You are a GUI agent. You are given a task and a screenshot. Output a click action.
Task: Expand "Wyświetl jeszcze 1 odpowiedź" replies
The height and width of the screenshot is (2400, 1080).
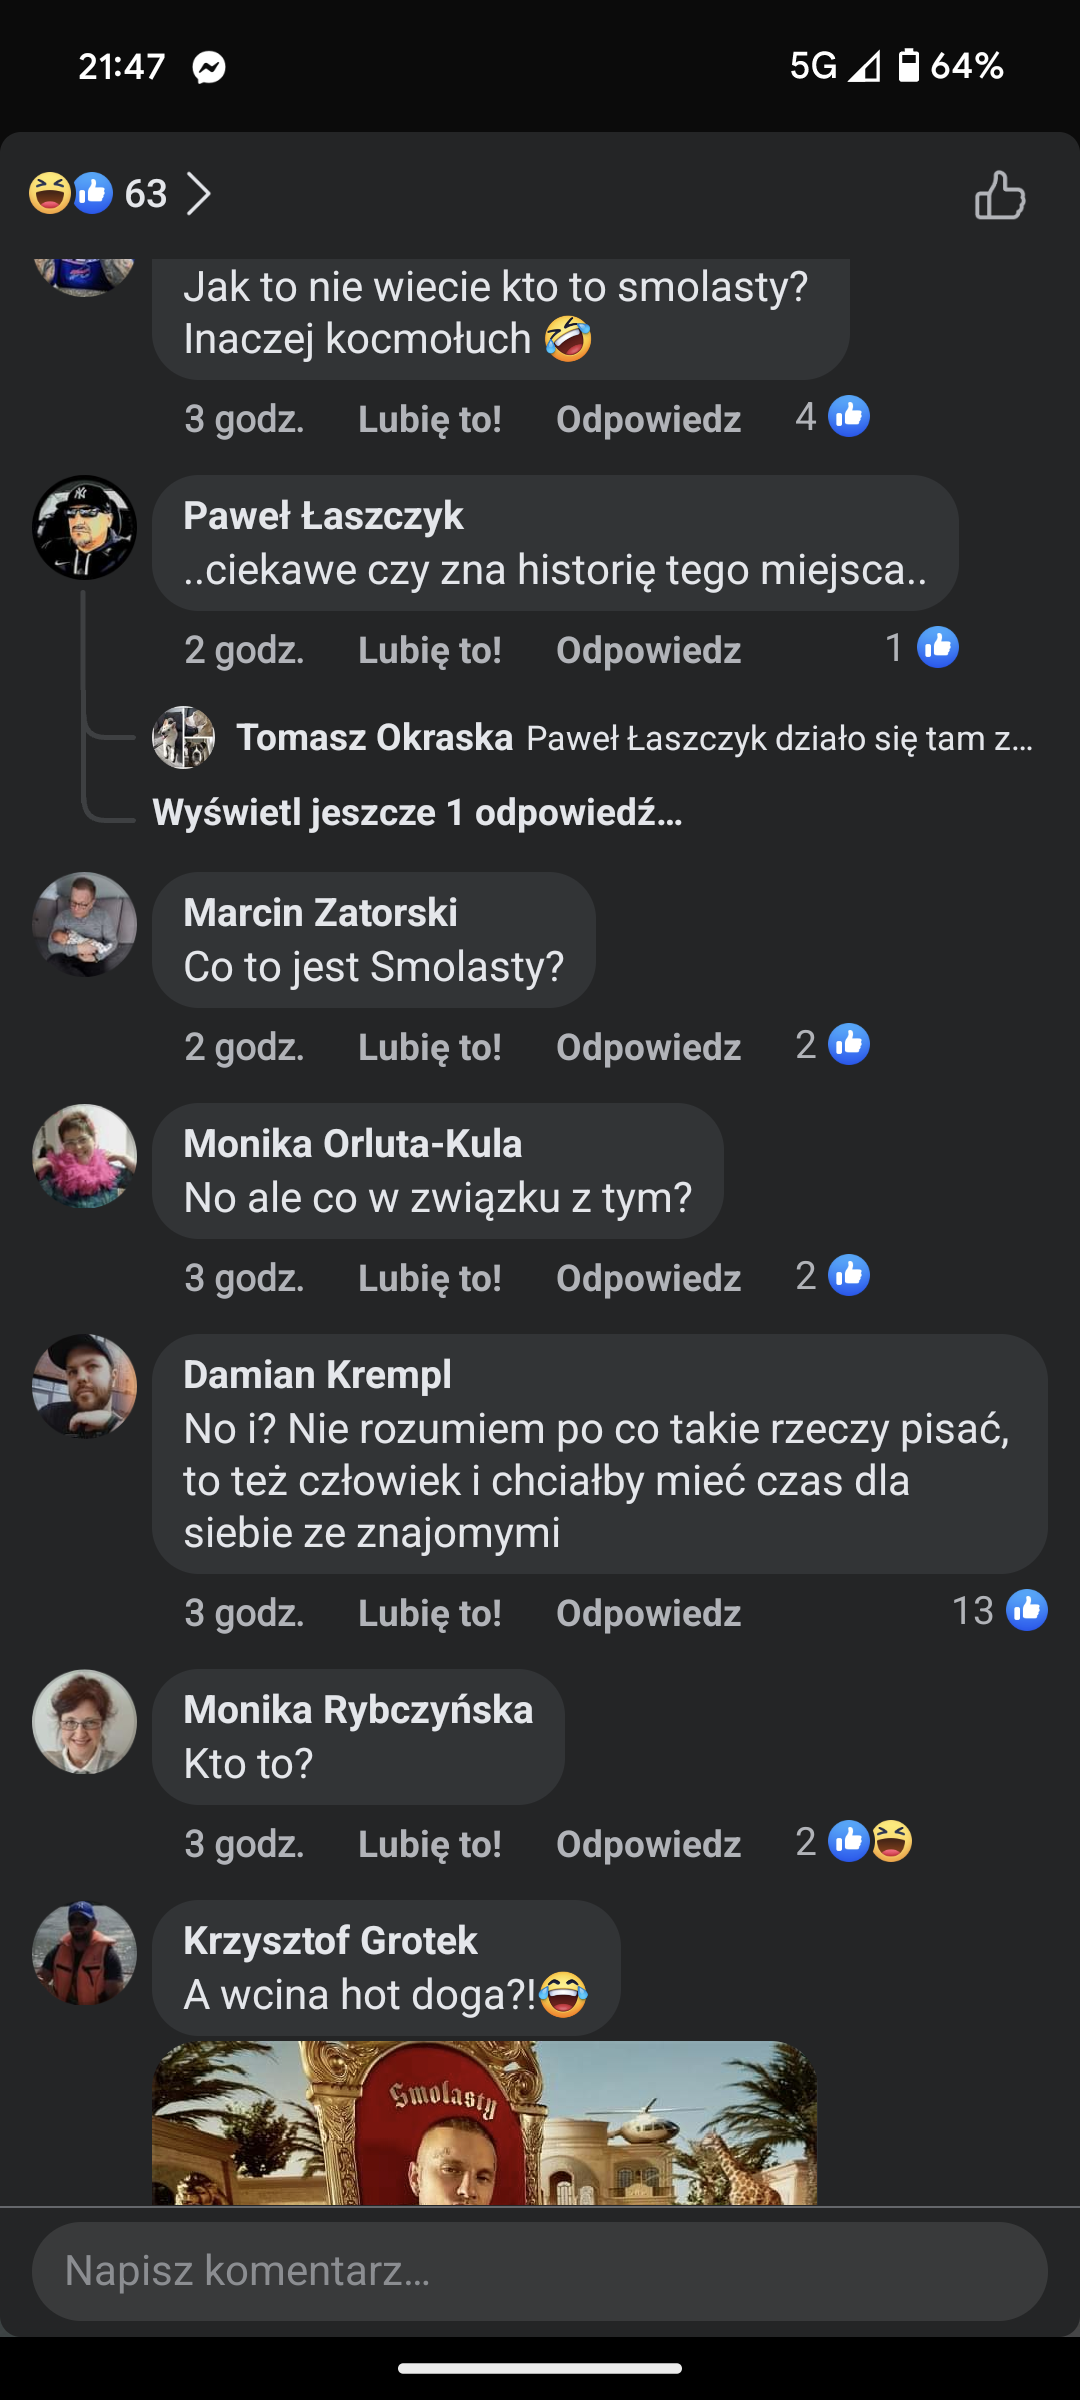point(417,813)
